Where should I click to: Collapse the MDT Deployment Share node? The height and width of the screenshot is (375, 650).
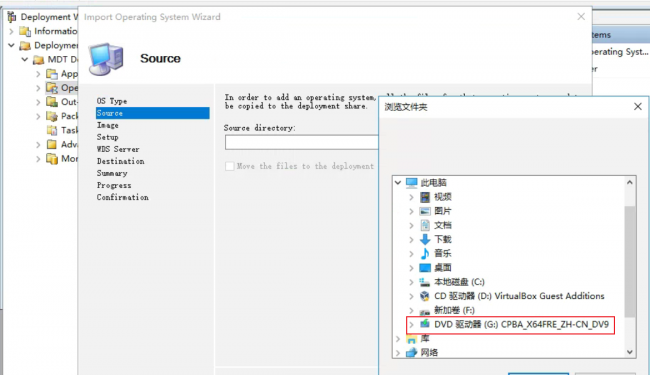click(25, 60)
